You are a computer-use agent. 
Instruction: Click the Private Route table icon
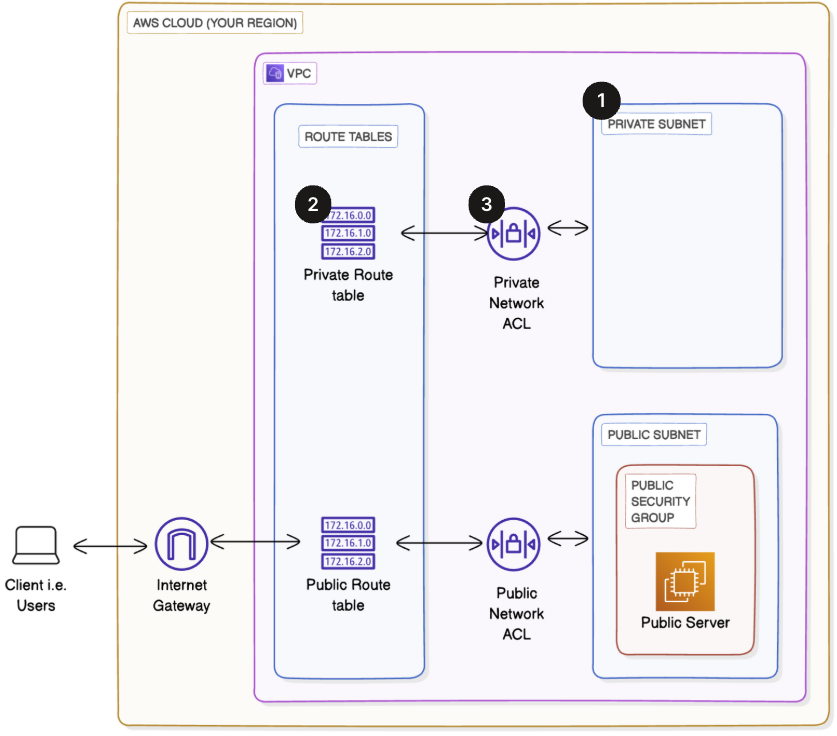348,233
